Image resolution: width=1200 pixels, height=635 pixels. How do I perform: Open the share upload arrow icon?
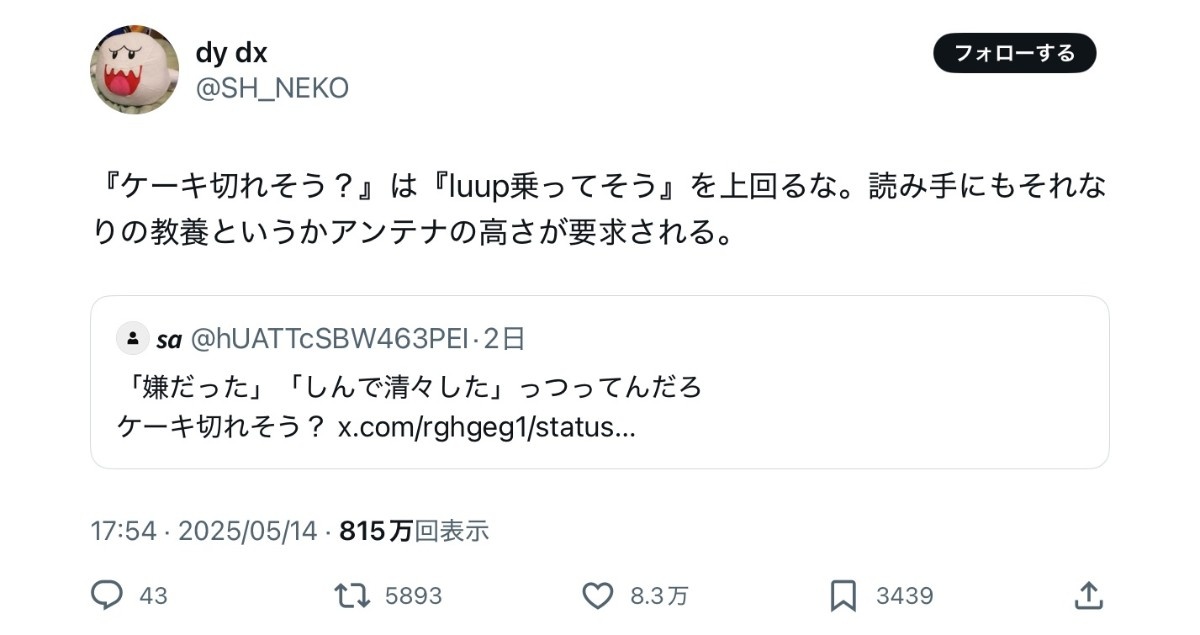(1087, 596)
